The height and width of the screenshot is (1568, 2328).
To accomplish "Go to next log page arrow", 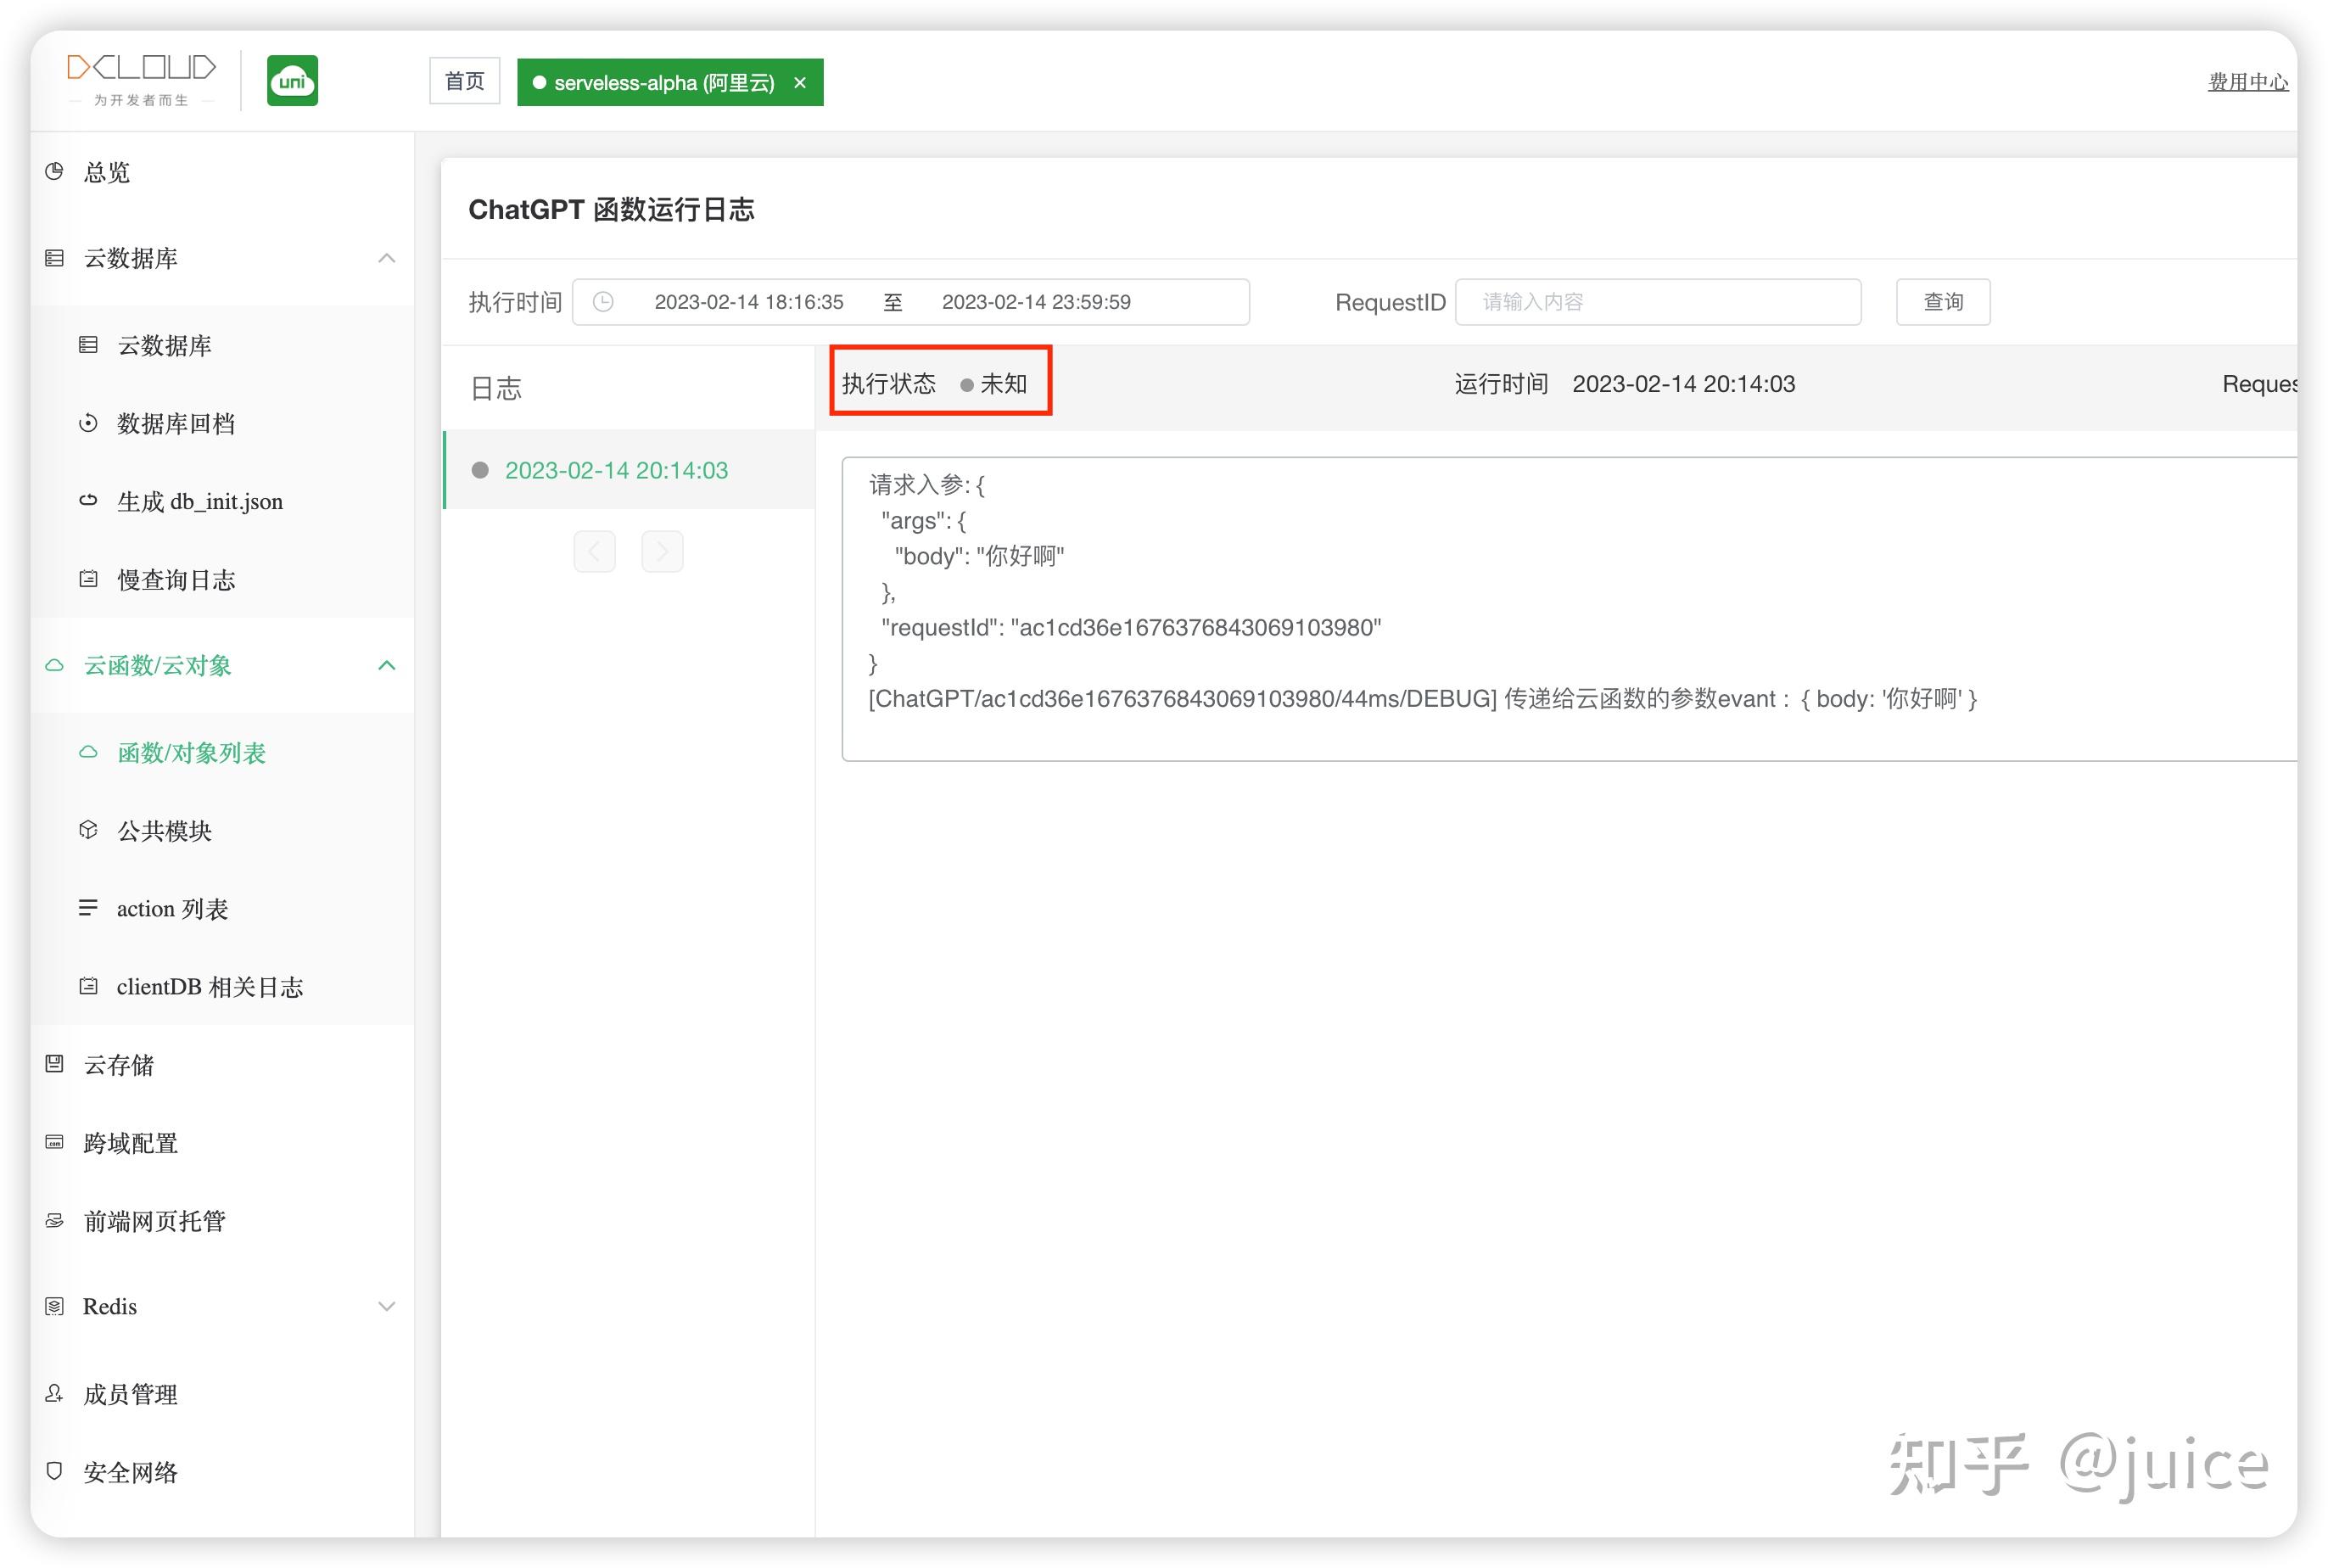I will point(662,551).
